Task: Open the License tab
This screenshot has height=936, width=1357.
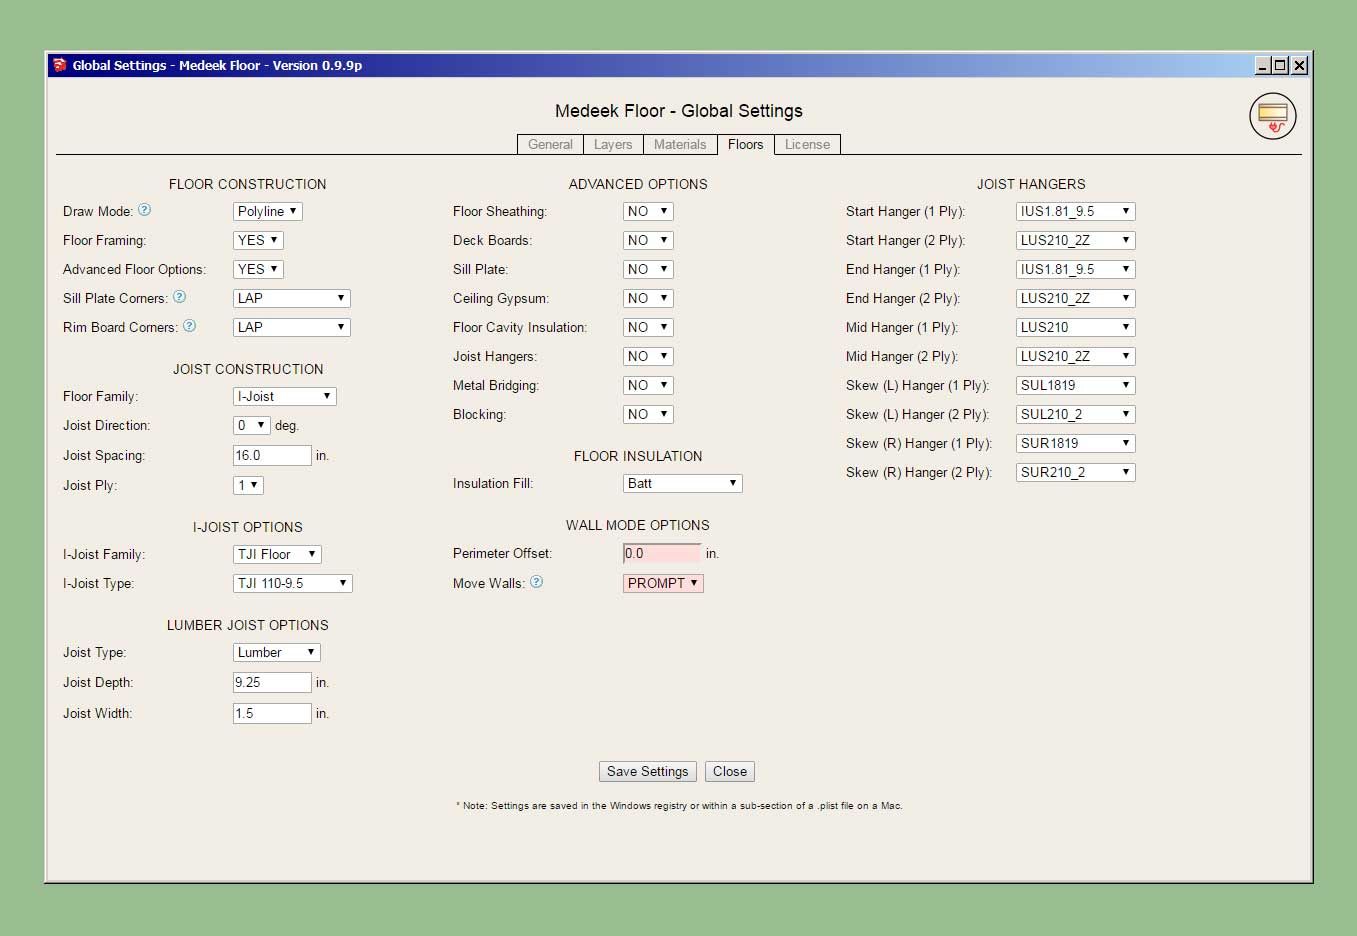Action: (807, 144)
